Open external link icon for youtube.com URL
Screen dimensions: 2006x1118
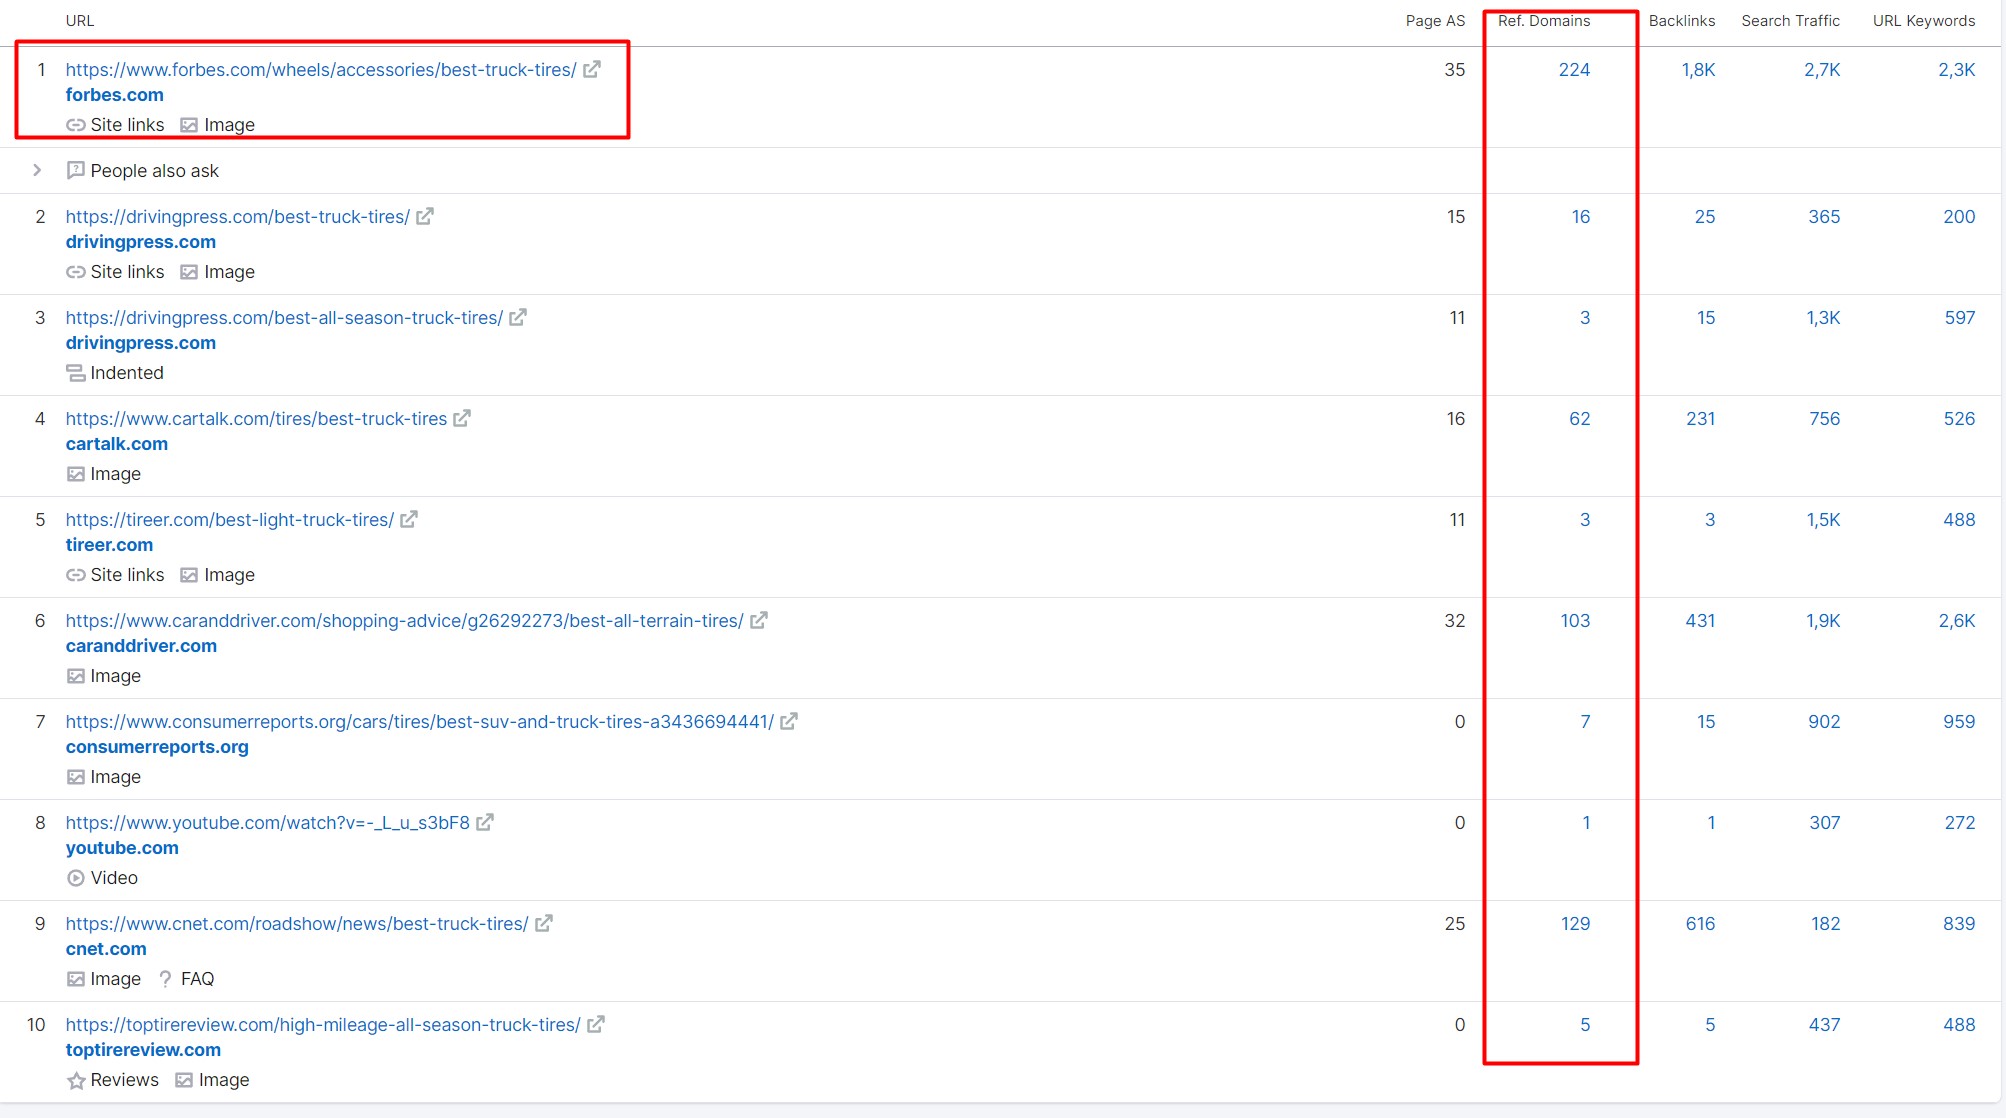point(485,822)
